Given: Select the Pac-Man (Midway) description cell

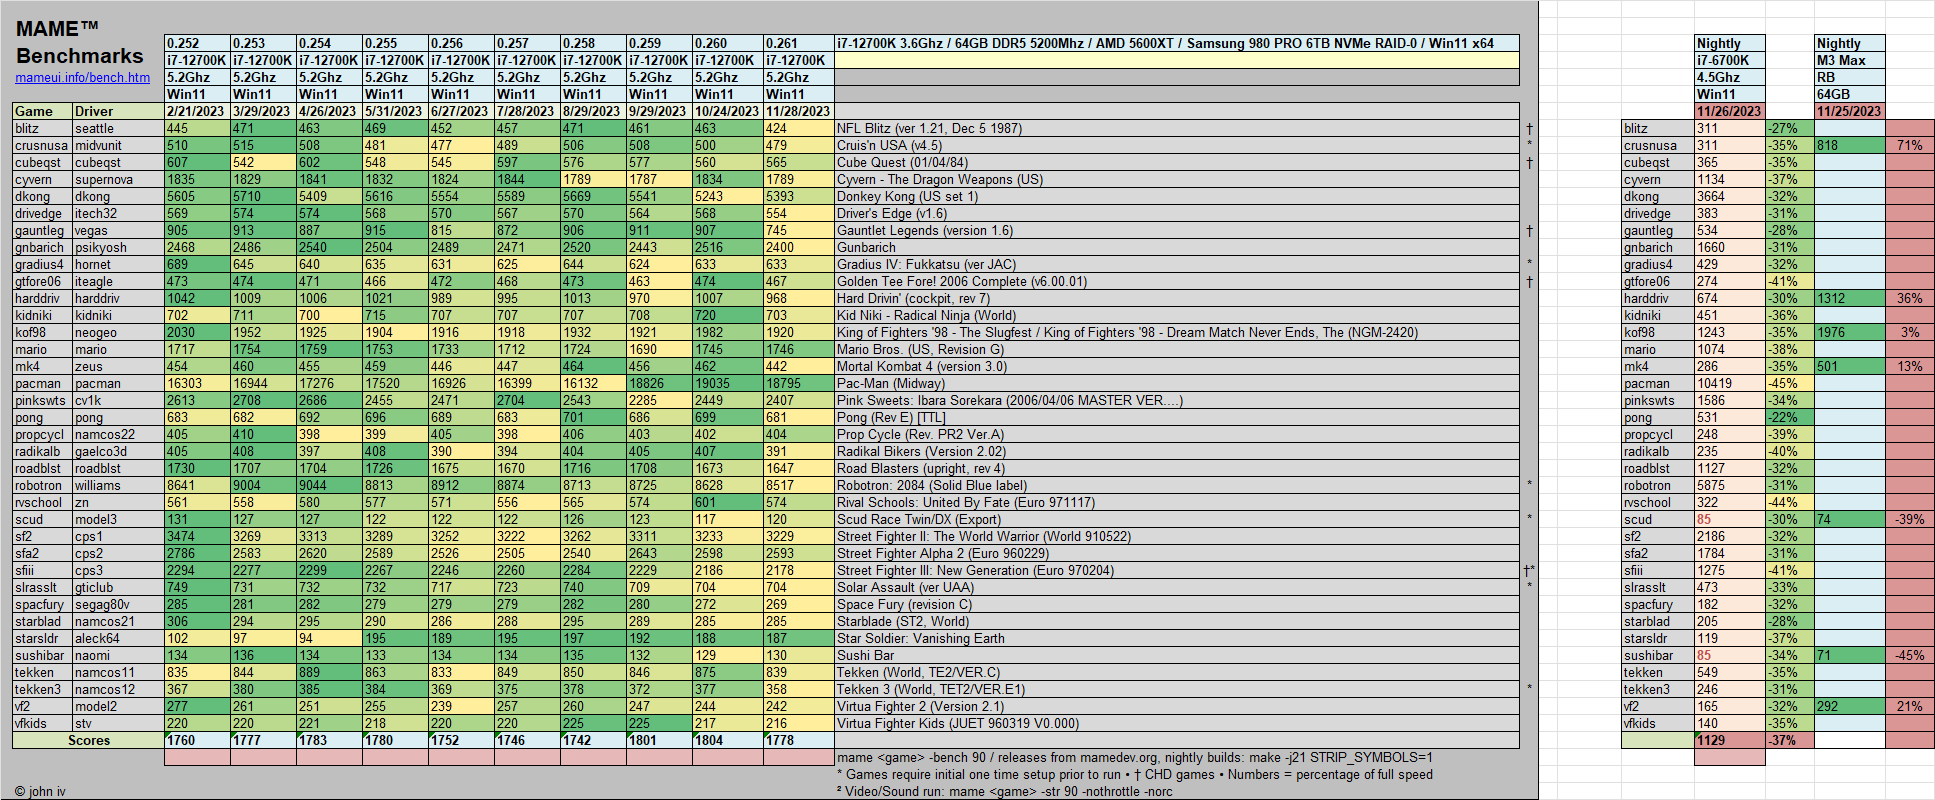Looking at the screenshot, I should [1177, 383].
